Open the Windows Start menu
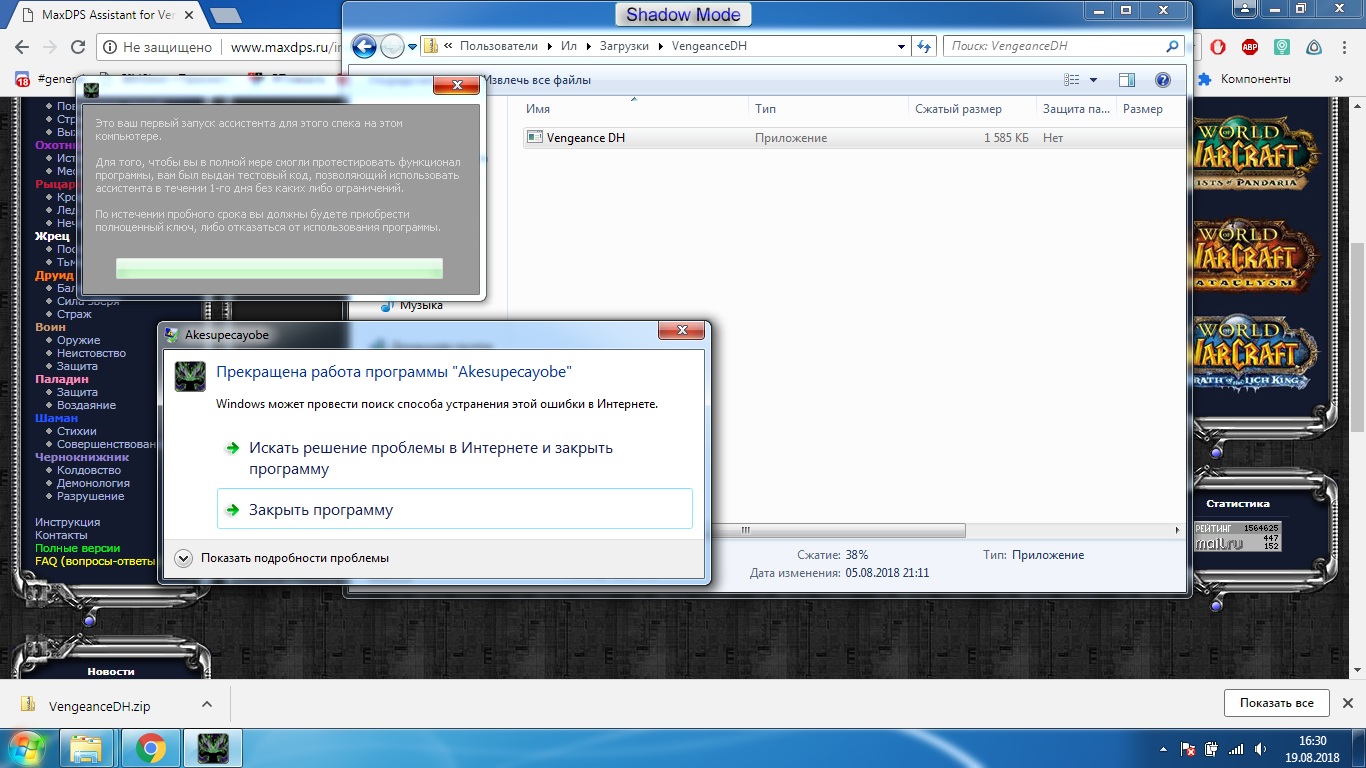Image resolution: width=1366 pixels, height=768 pixels. 27,748
